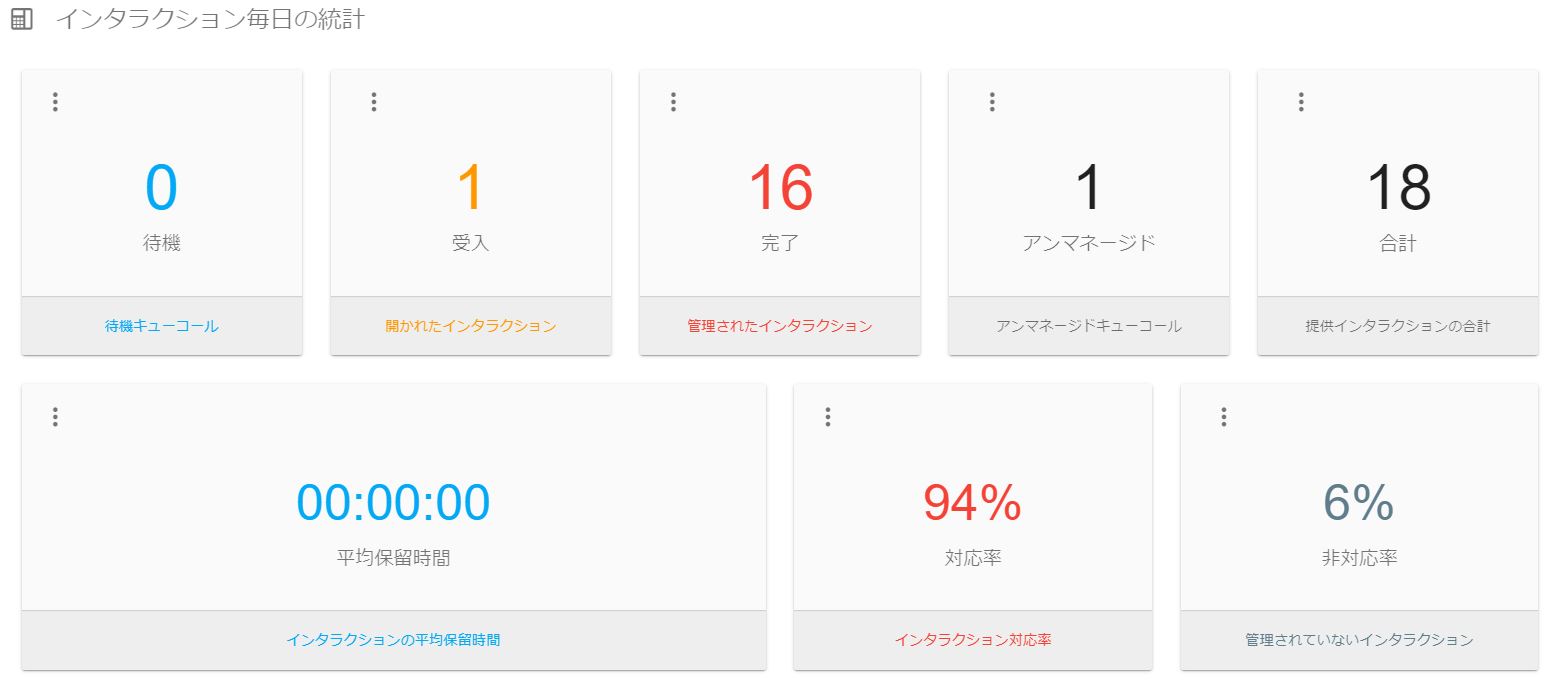This screenshot has height=680, width=1557.
Task: Click the 管理されたインタラクション footer link
Action: (780, 326)
